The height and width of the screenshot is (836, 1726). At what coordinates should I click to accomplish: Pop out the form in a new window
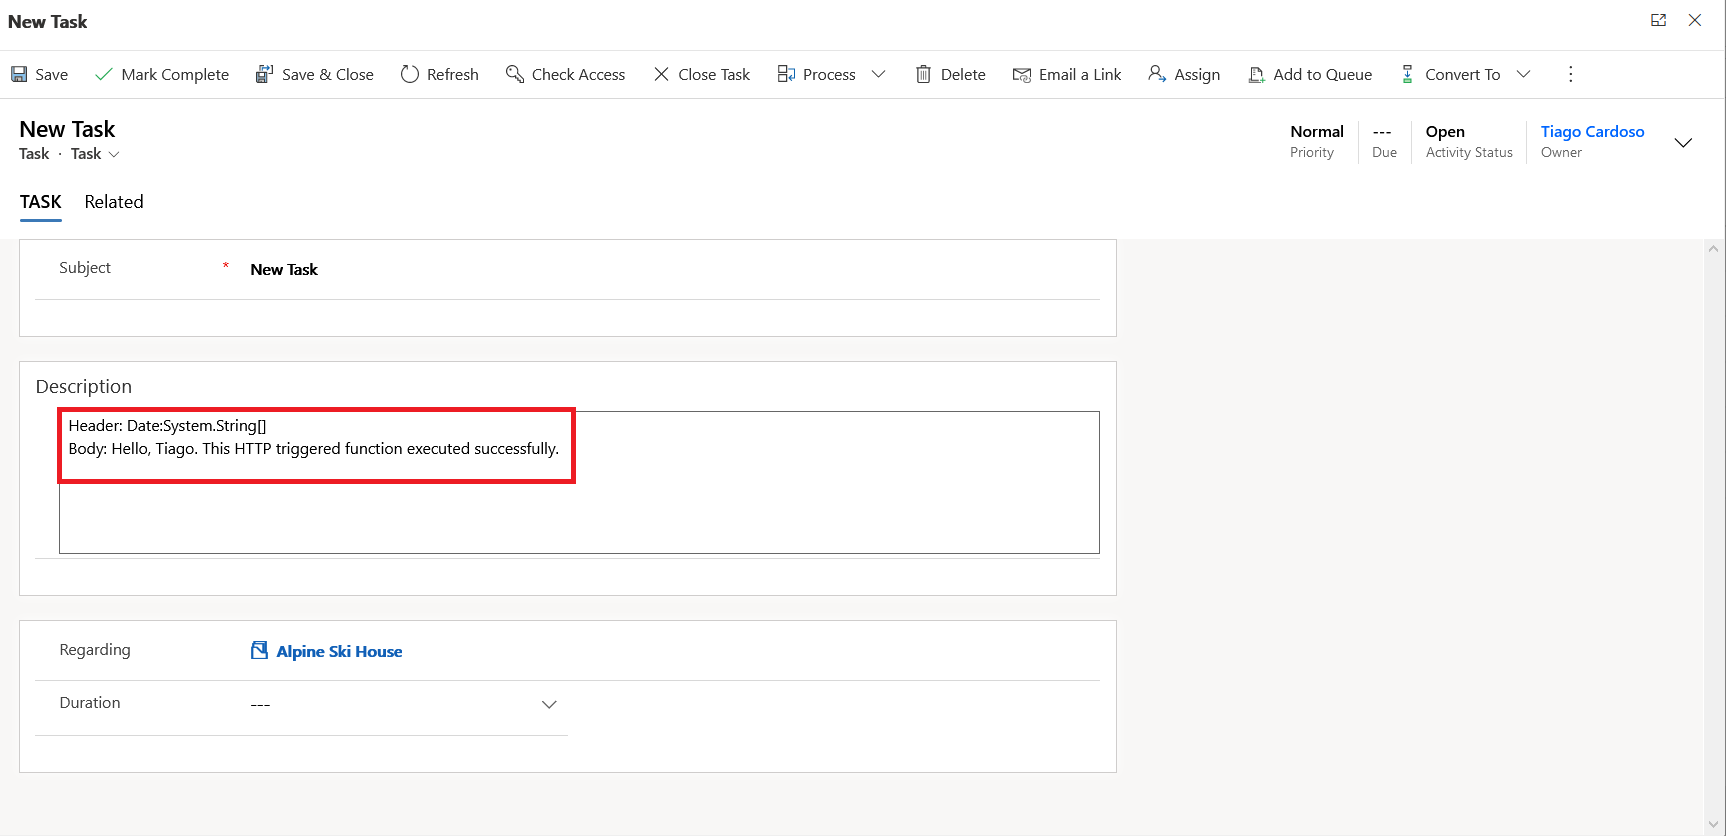point(1658,20)
